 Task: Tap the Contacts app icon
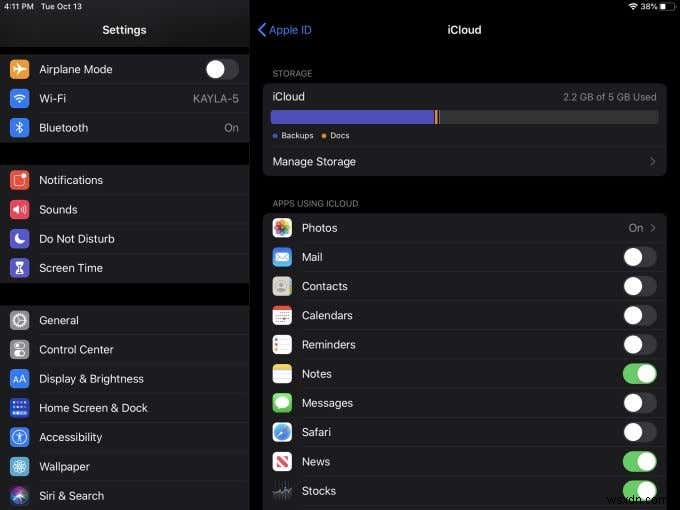(x=282, y=286)
